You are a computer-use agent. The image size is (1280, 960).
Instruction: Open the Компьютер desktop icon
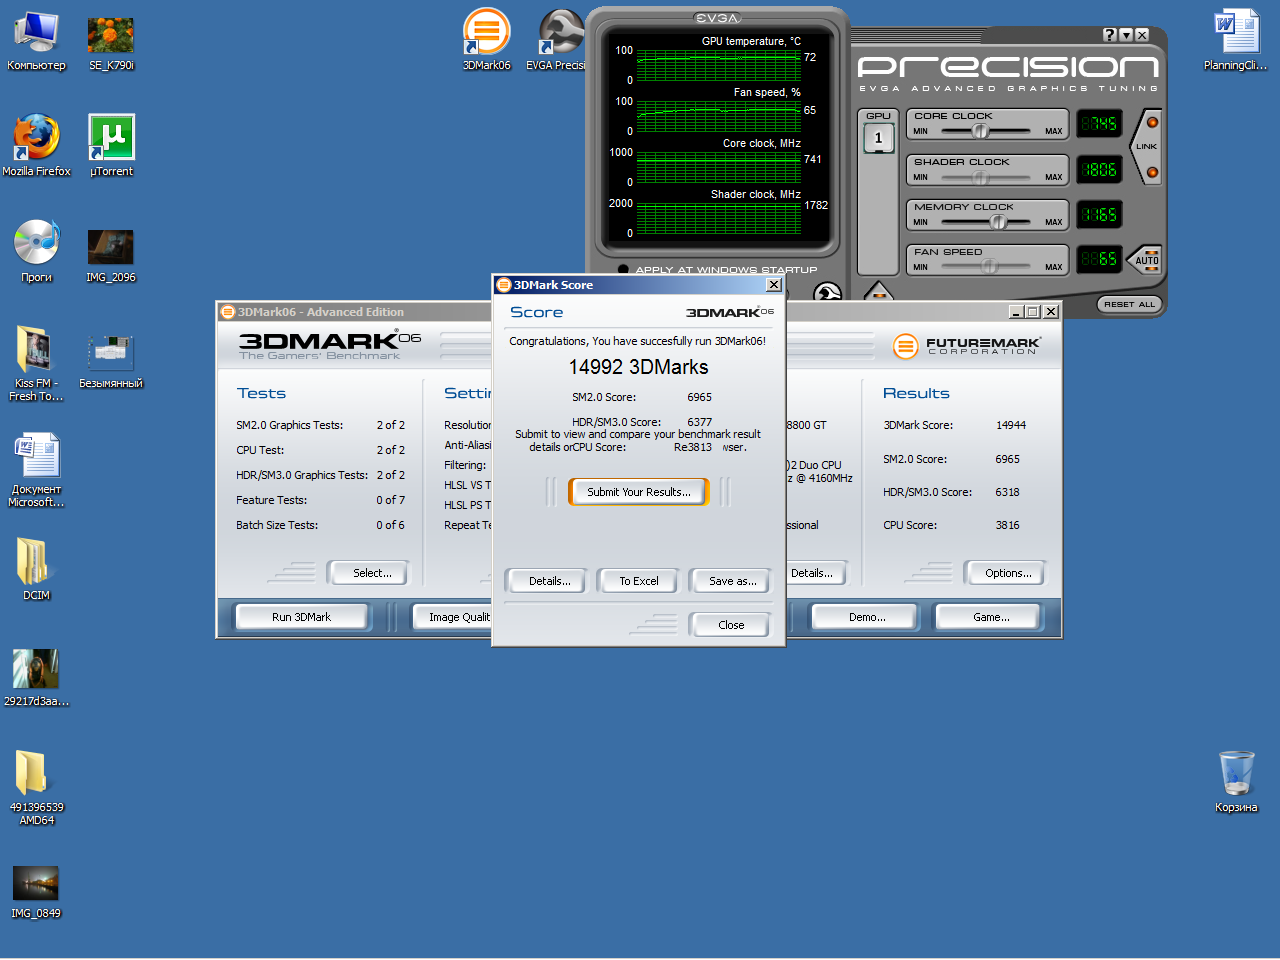(x=36, y=42)
